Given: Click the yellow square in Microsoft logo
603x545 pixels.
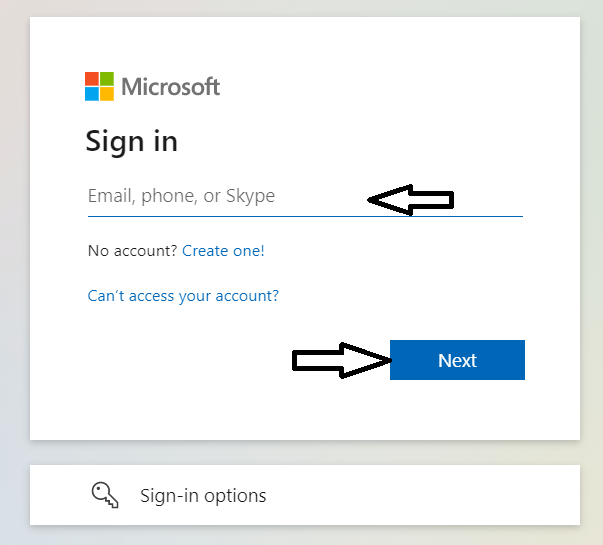Looking at the screenshot, I should (x=107, y=94).
